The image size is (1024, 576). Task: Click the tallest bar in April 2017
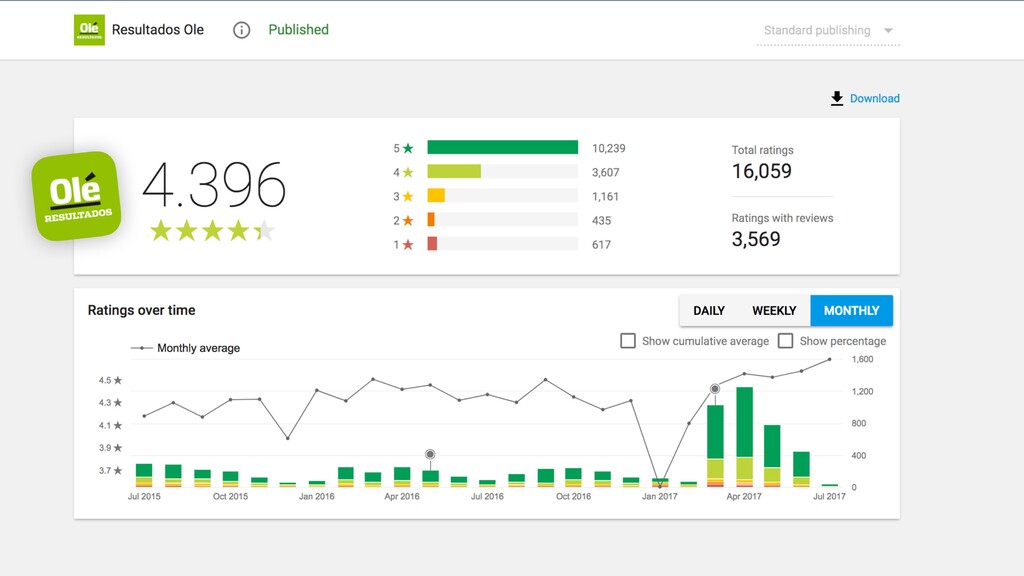coord(744,437)
